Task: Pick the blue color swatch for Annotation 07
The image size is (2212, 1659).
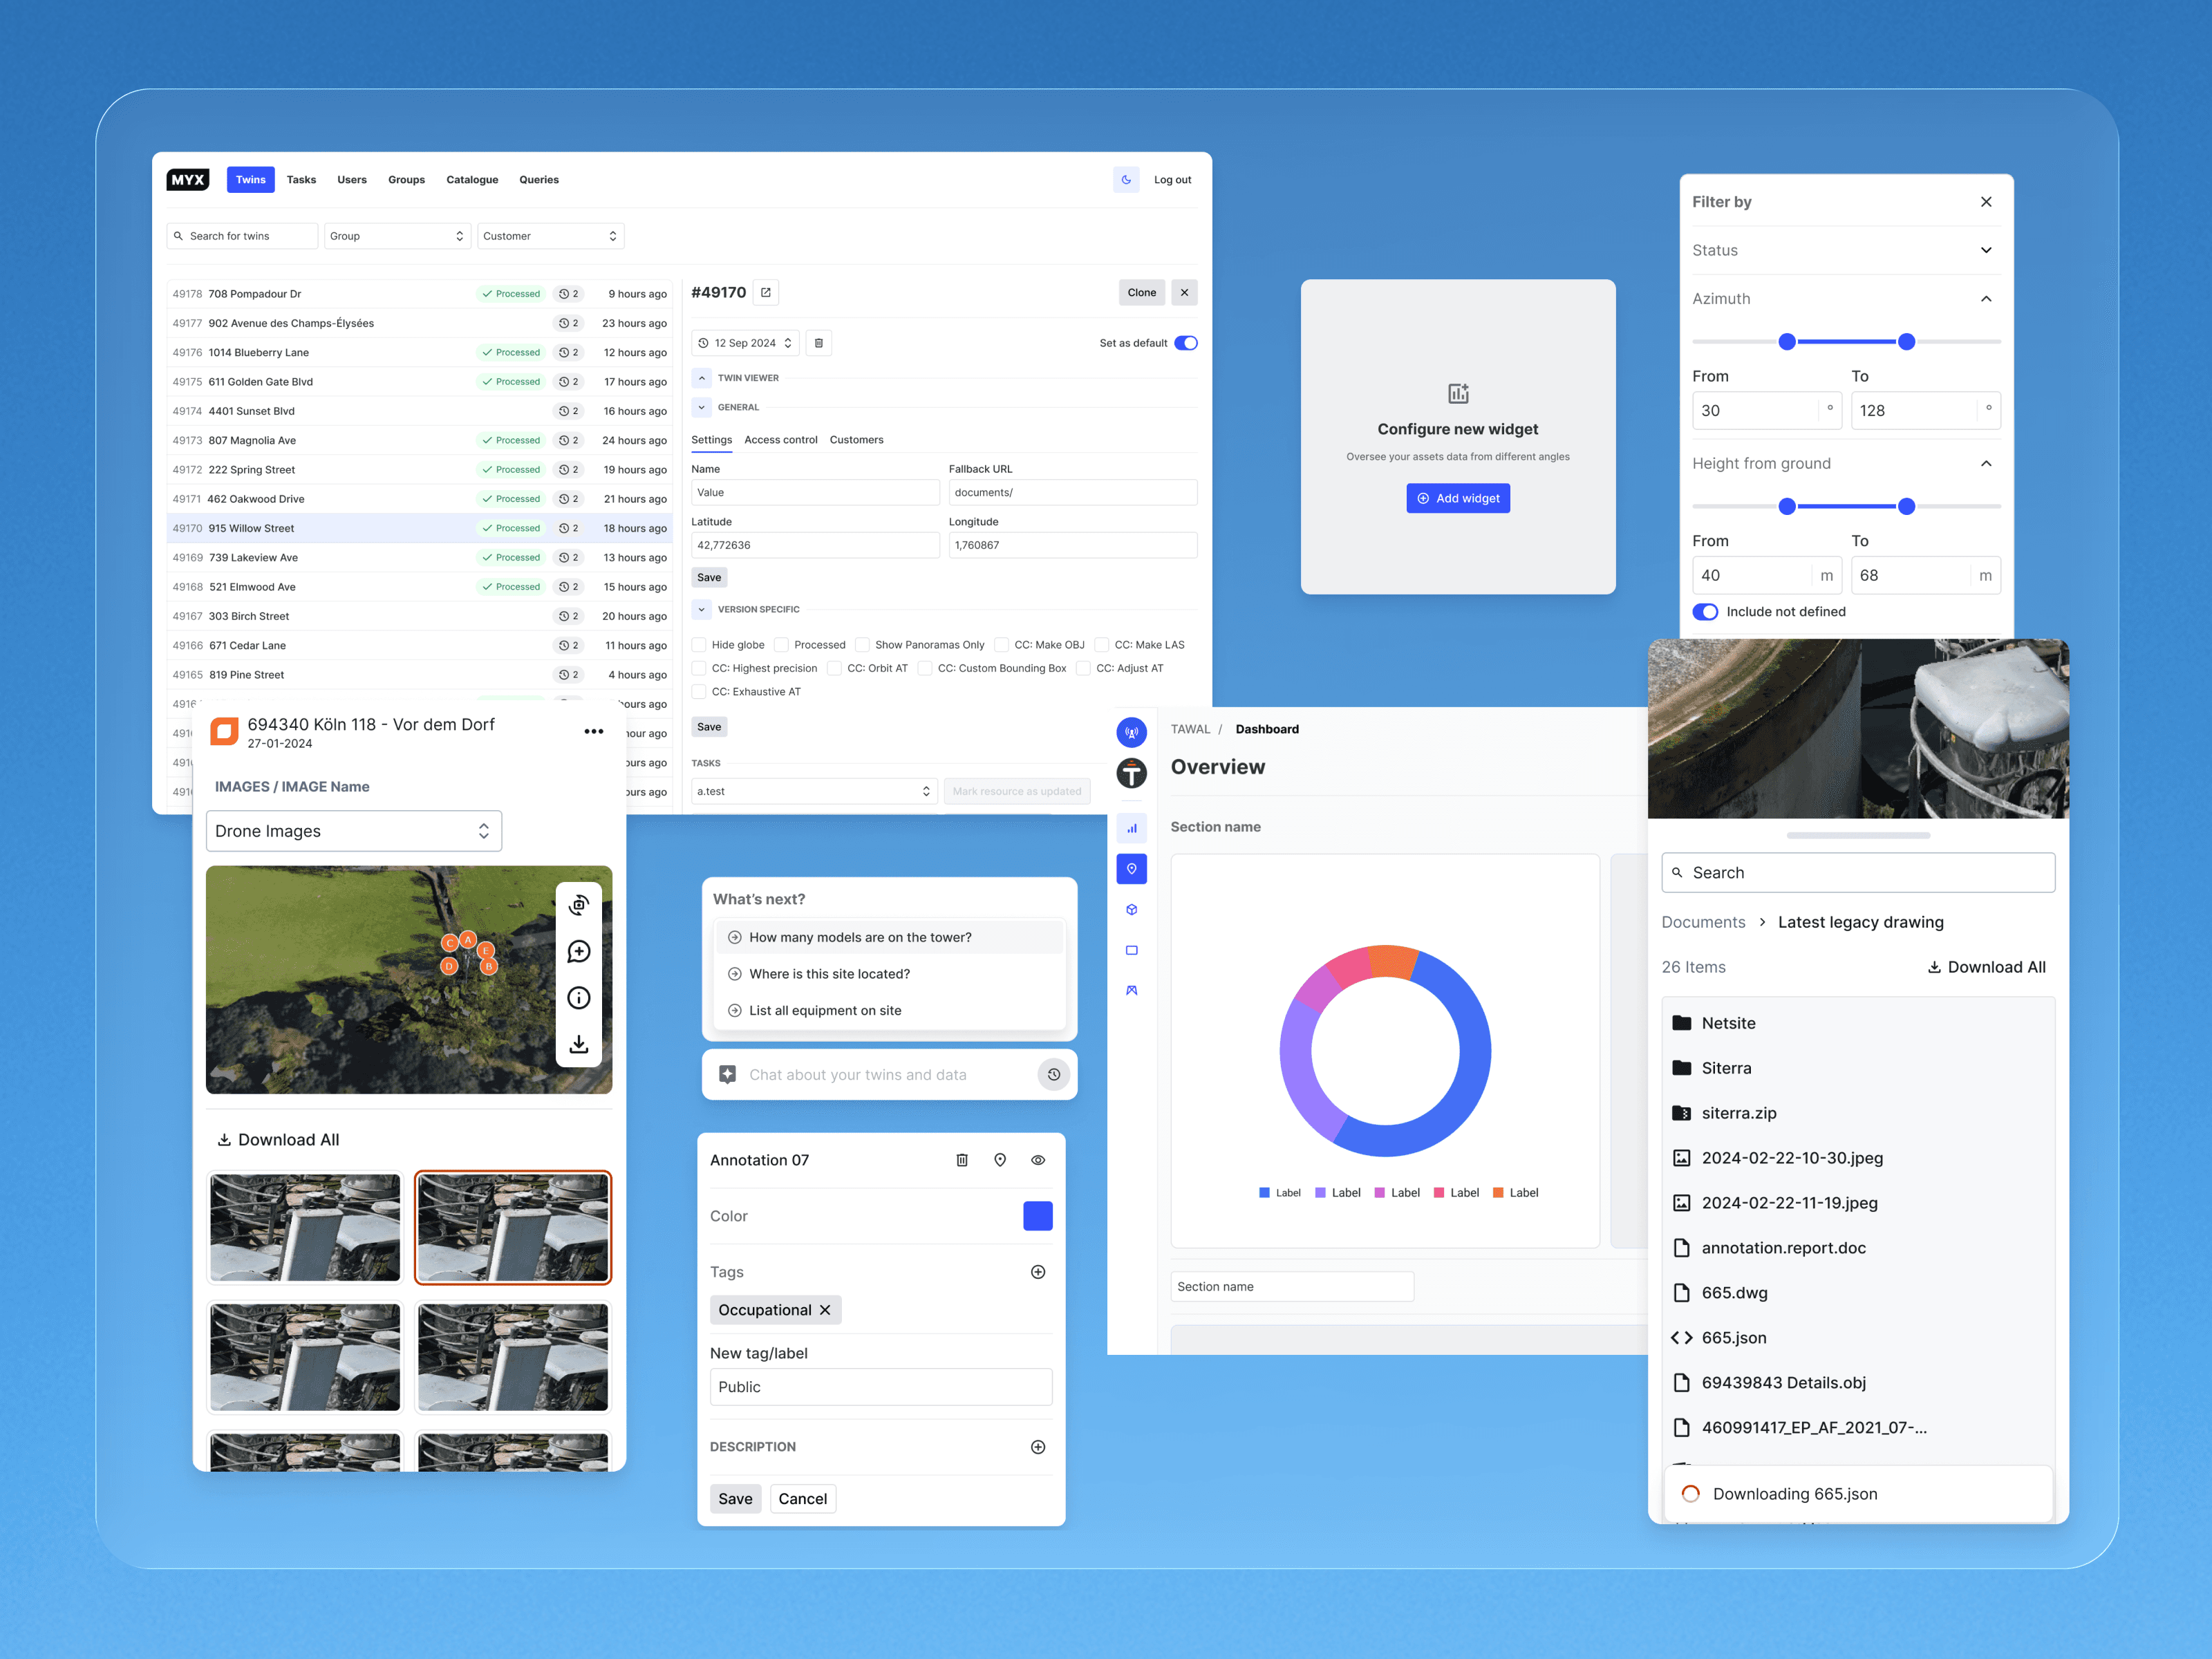Action: pyautogui.click(x=1037, y=1215)
